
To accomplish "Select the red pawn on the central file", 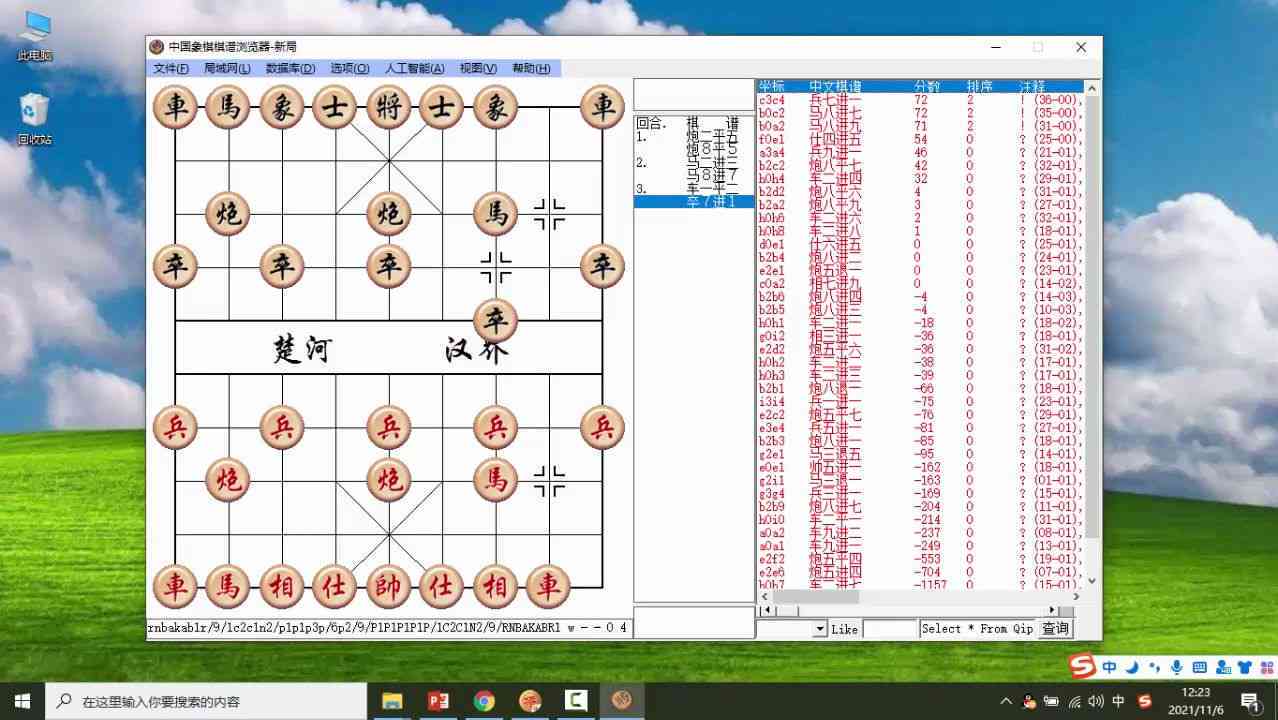I will (x=388, y=427).
